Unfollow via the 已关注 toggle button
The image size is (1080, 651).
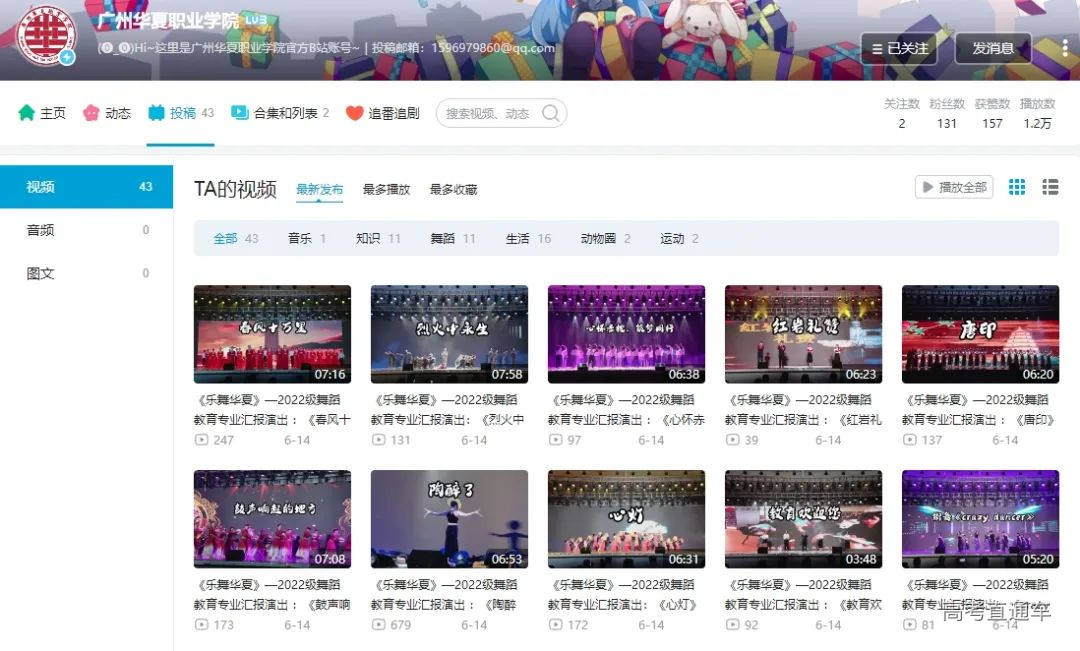pyautogui.click(x=899, y=47)
